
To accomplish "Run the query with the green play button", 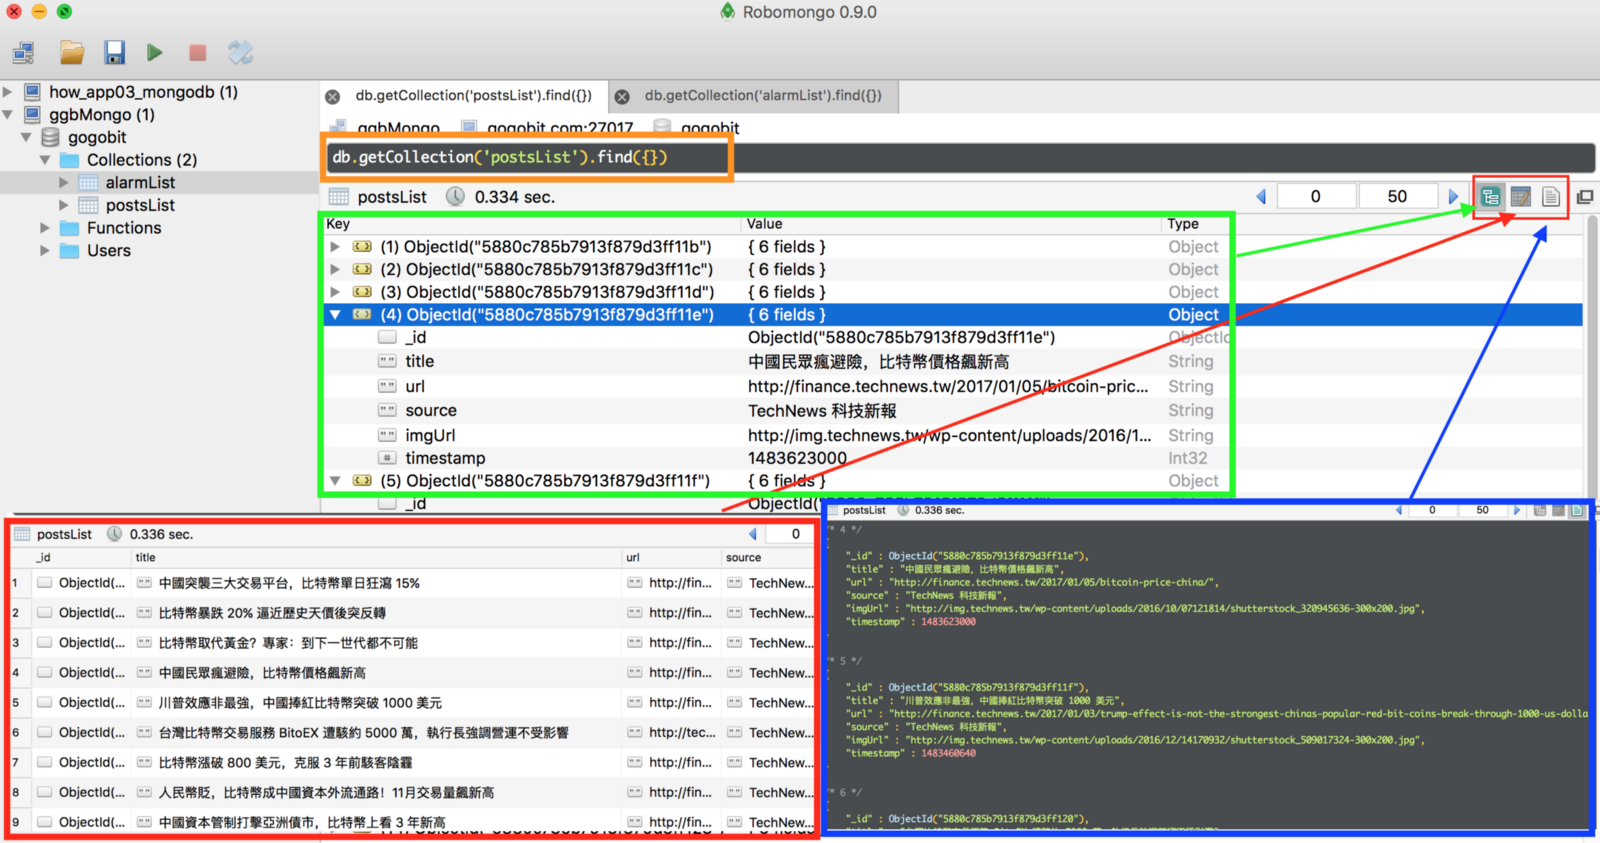I will tap(154, 52).
